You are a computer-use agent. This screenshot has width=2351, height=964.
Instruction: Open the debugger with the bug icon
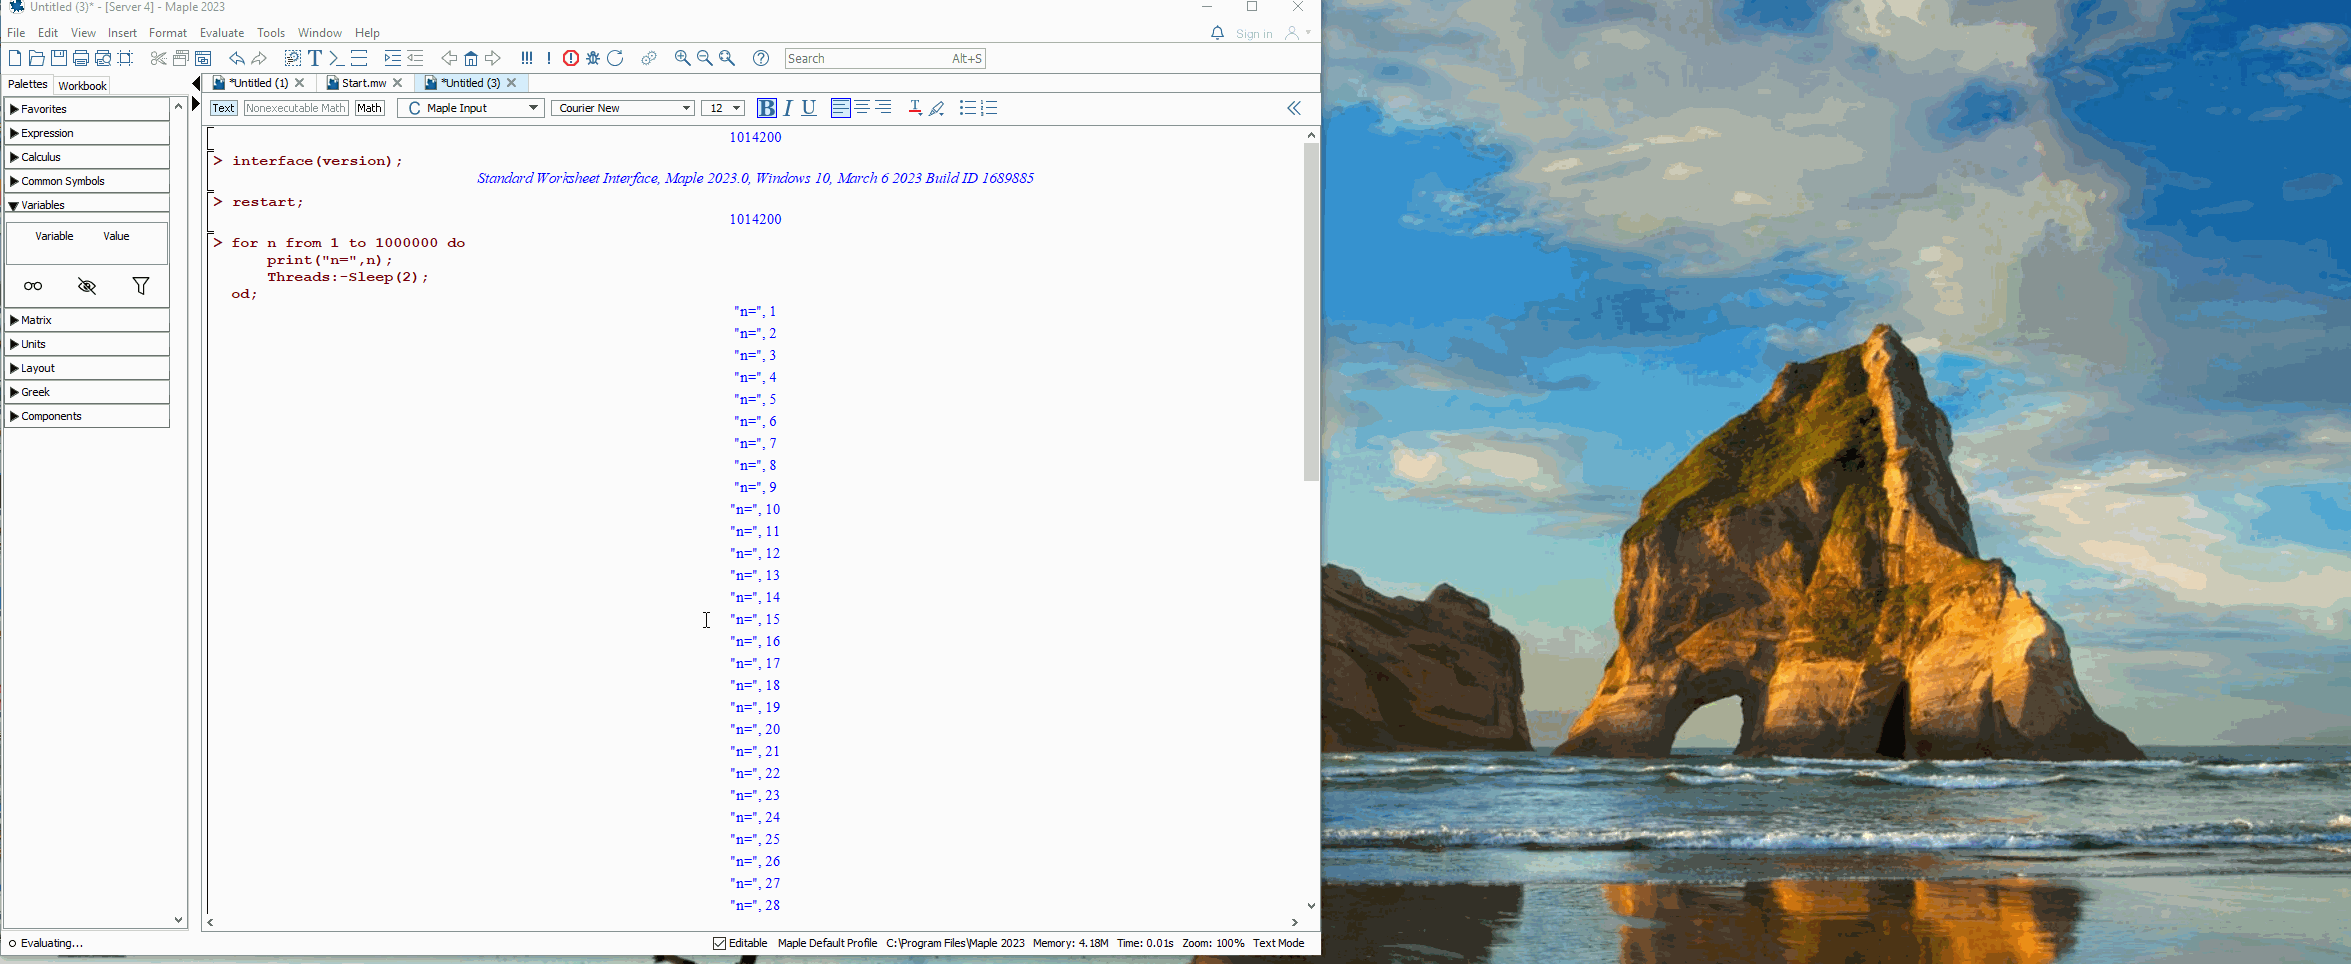tap(593, 58)
